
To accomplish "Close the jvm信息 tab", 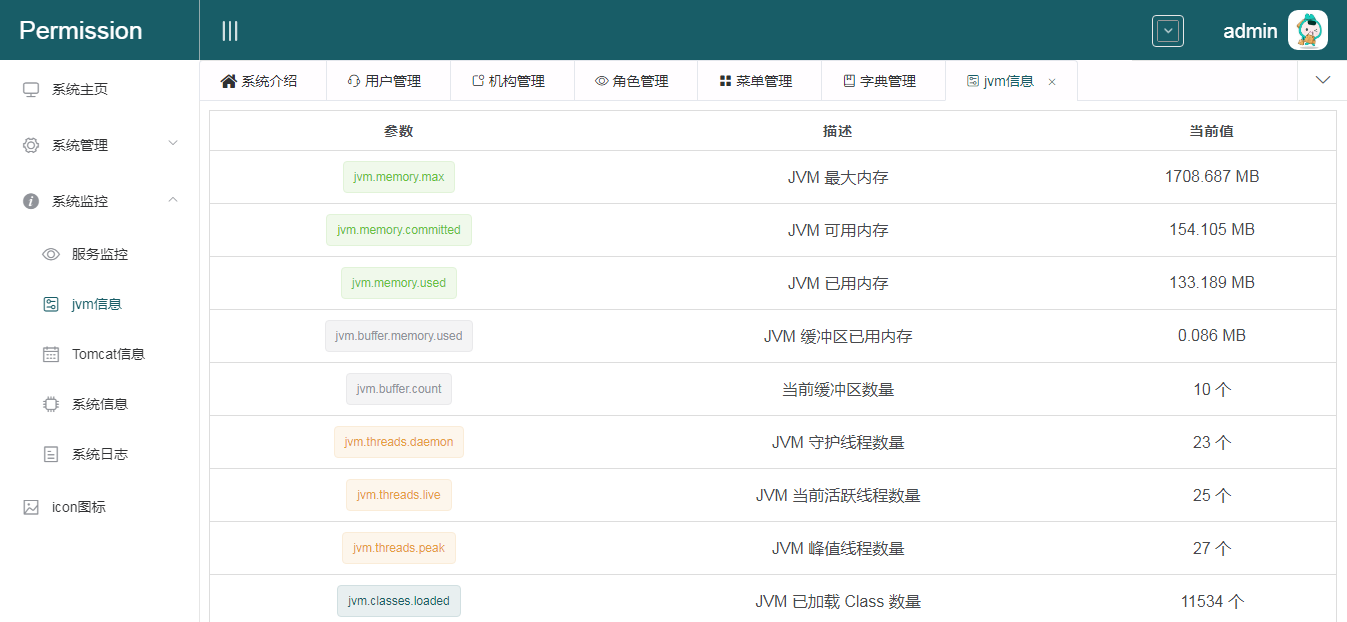I will point(1052,82).
